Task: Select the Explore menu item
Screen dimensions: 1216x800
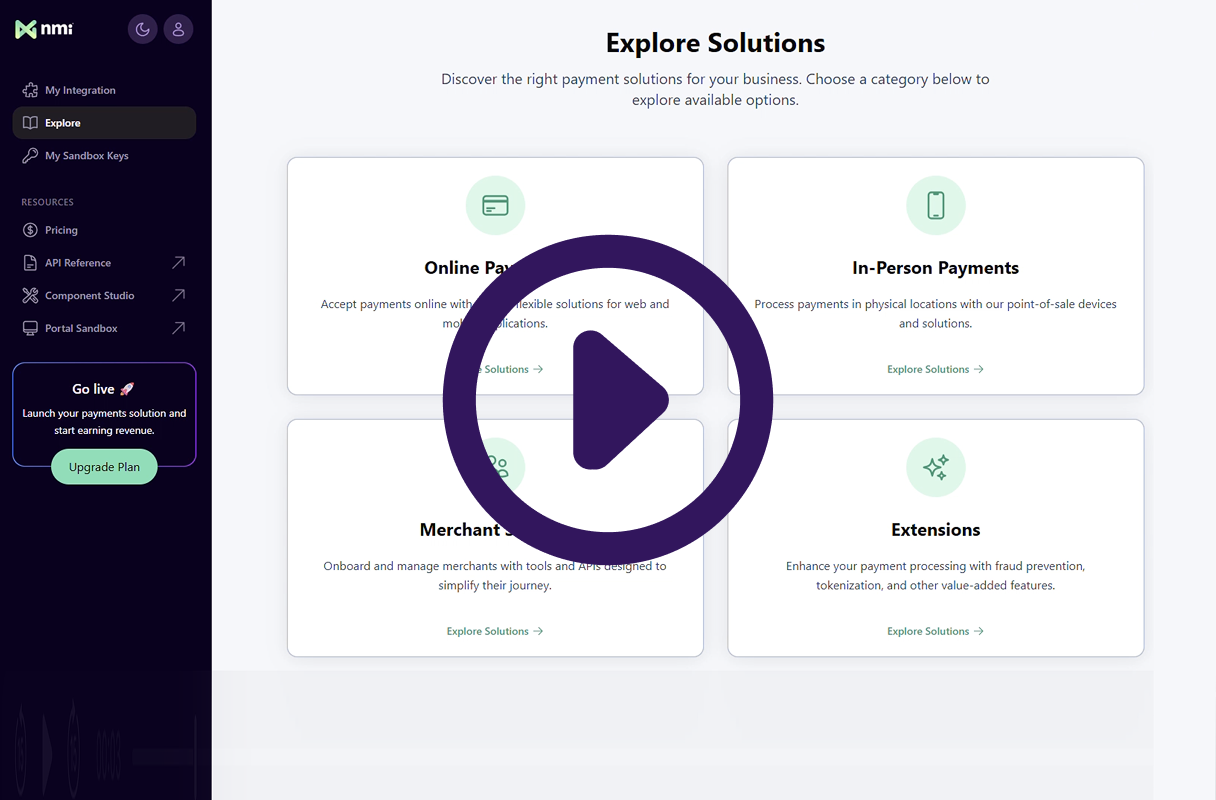Action: coord(63,123)
